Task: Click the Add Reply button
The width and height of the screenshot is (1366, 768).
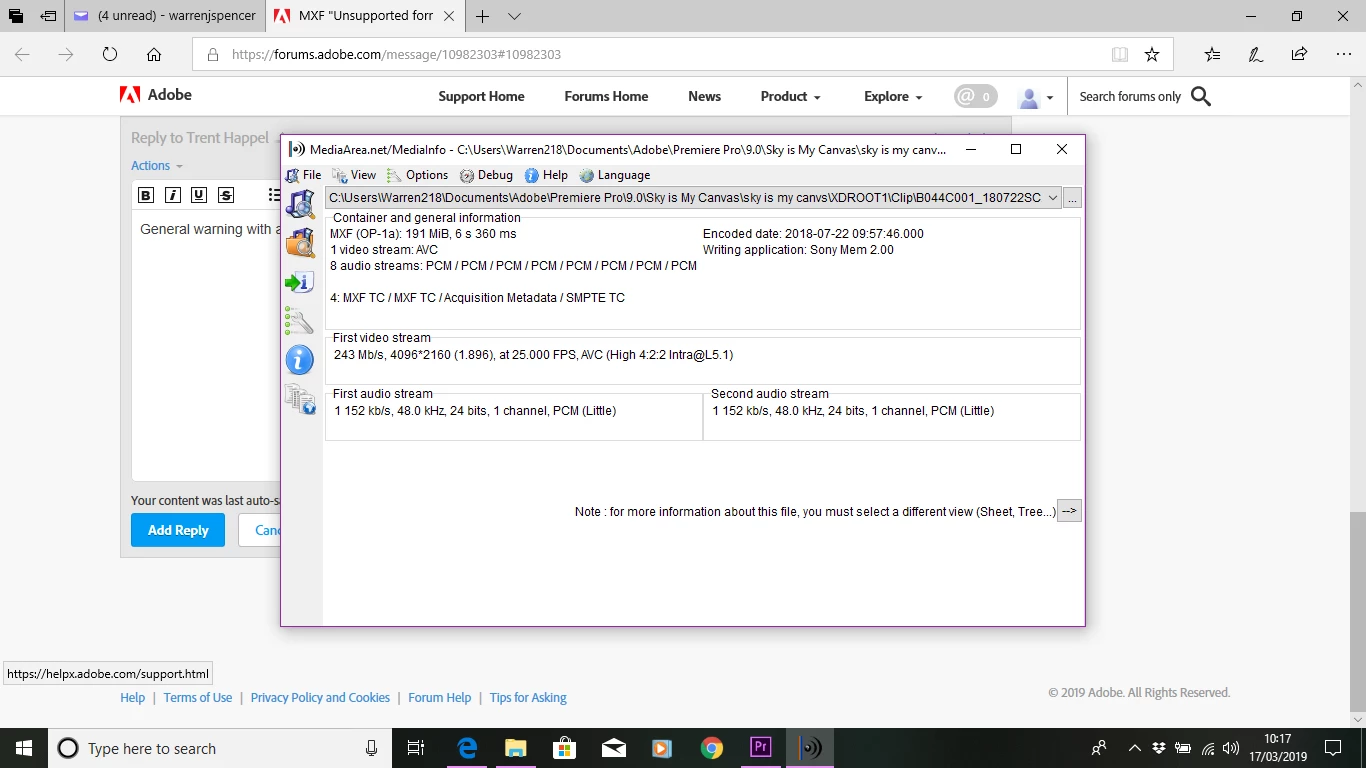Action: (178, 530)
